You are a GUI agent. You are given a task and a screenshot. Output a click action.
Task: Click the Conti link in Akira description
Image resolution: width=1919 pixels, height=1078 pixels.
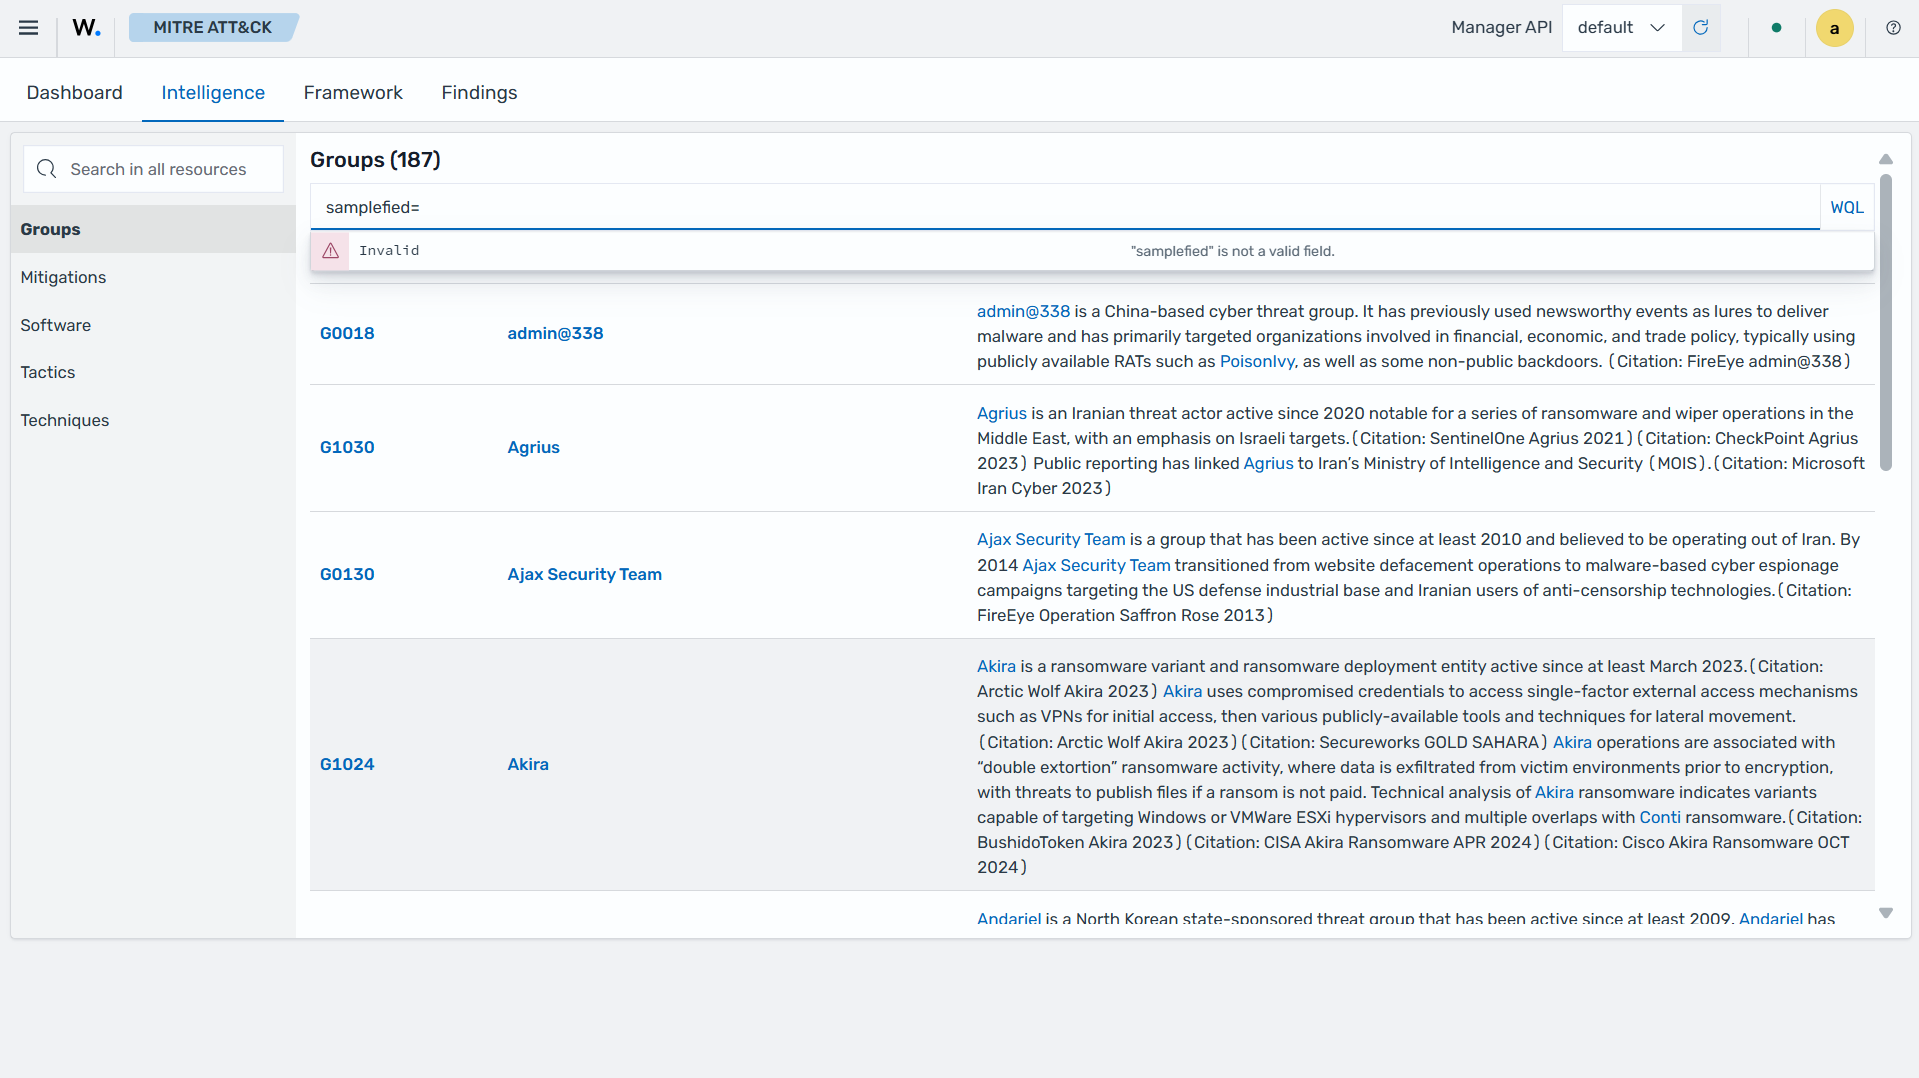pyautogui.click(x=1660, y=818)
